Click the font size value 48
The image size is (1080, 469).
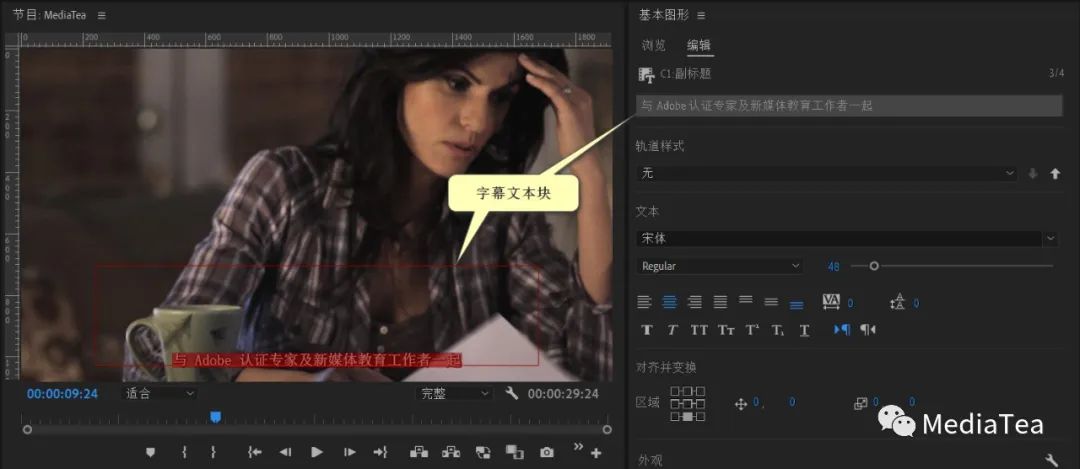(x=833, y=267)
